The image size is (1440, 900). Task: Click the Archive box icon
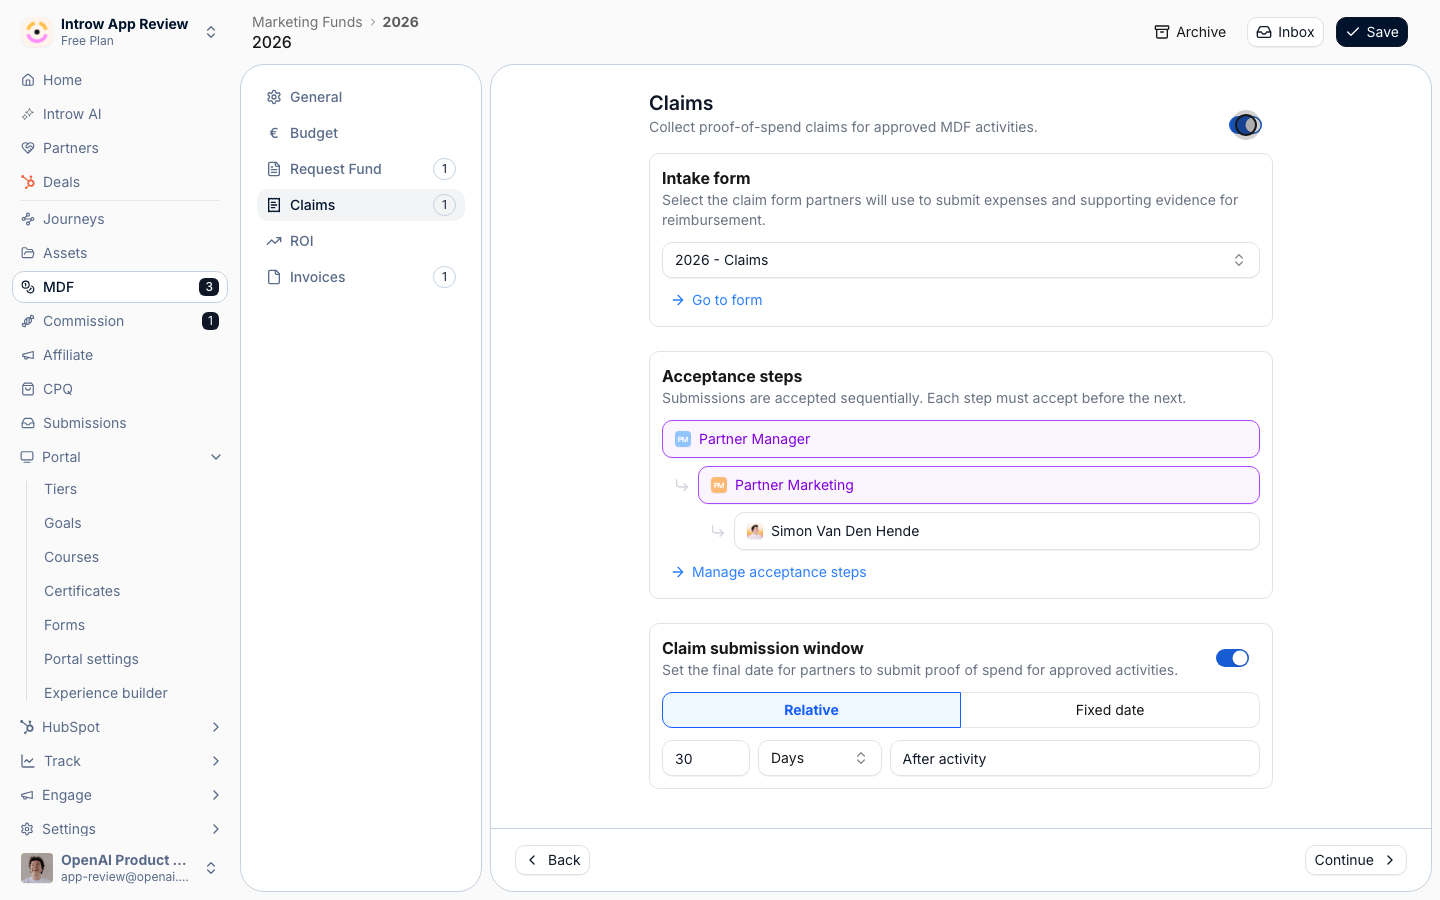click(1162, 32)
